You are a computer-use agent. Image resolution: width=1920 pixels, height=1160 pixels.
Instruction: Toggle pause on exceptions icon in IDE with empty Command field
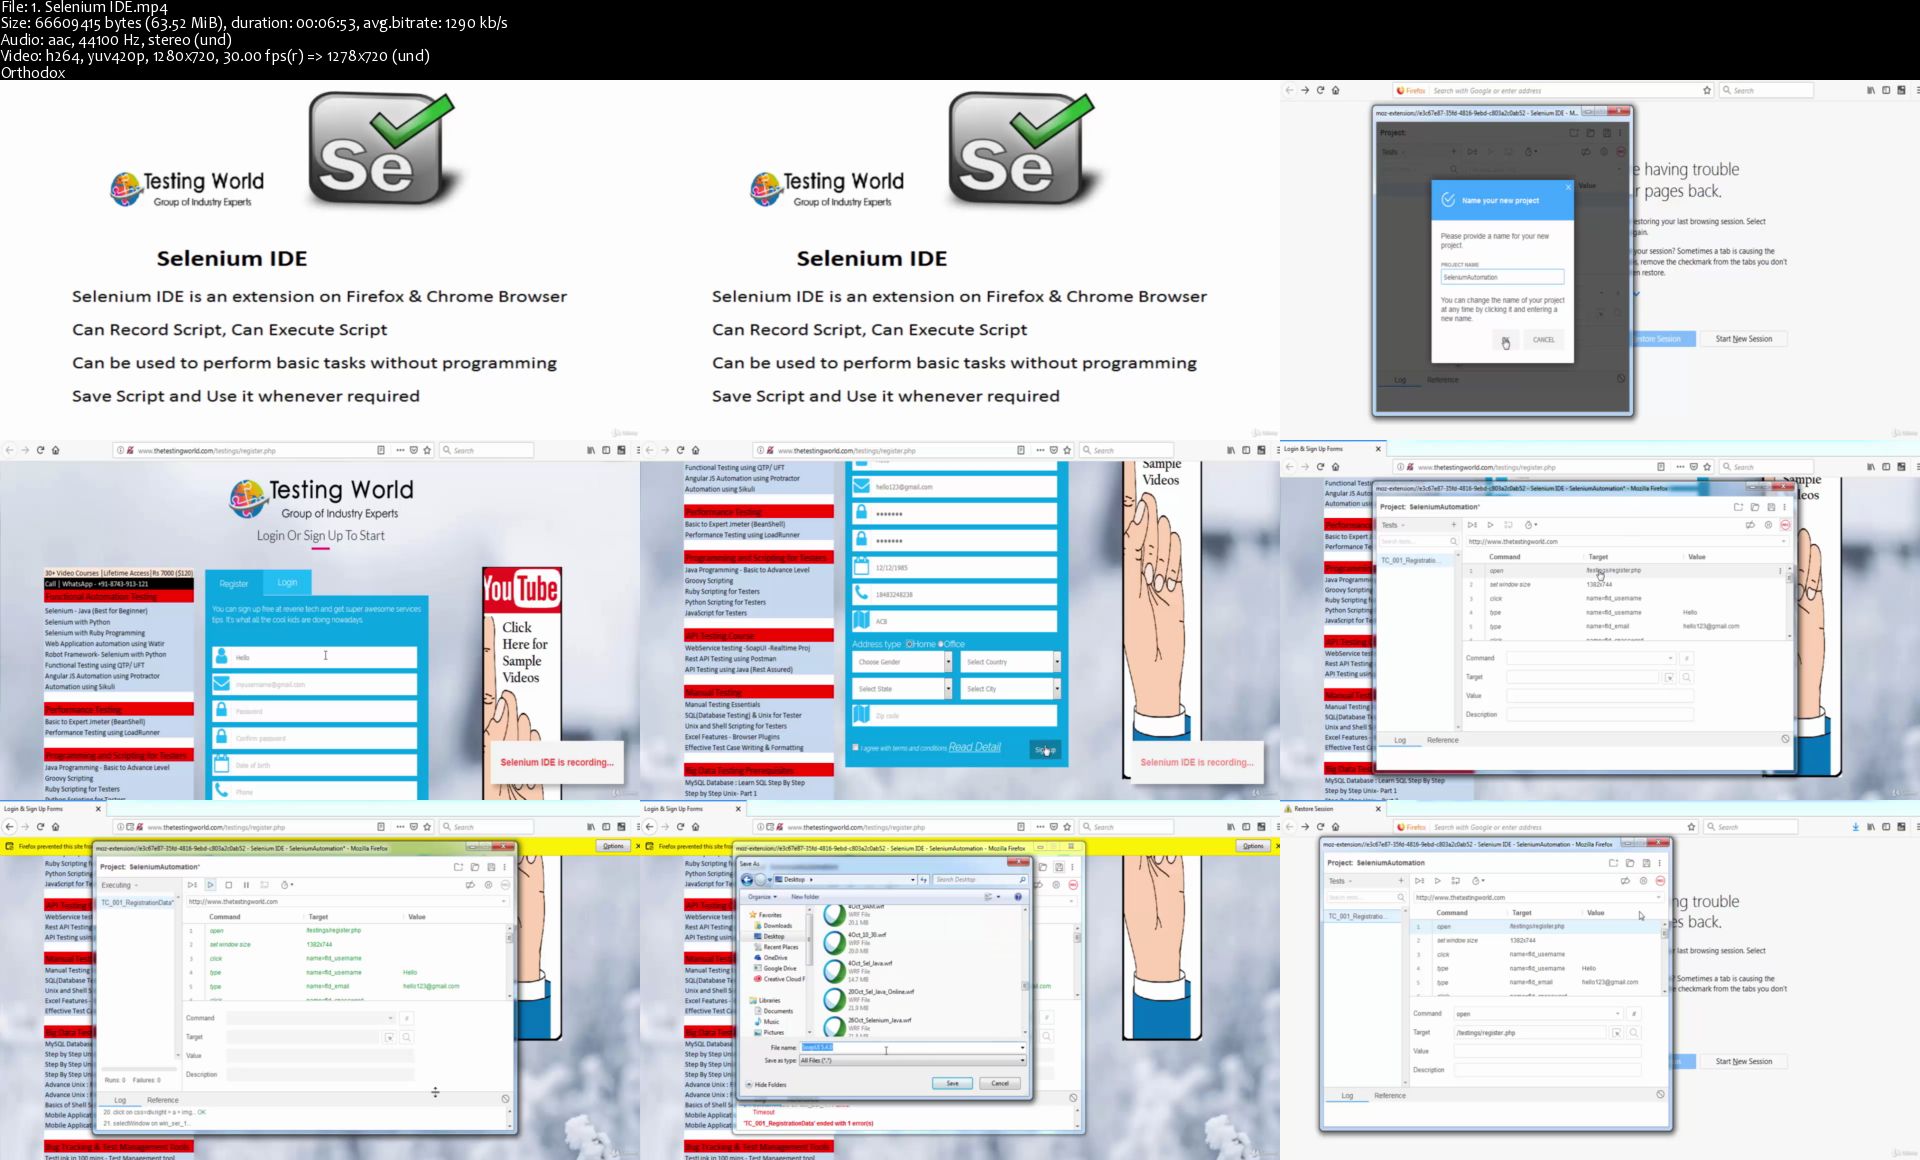1768,525
